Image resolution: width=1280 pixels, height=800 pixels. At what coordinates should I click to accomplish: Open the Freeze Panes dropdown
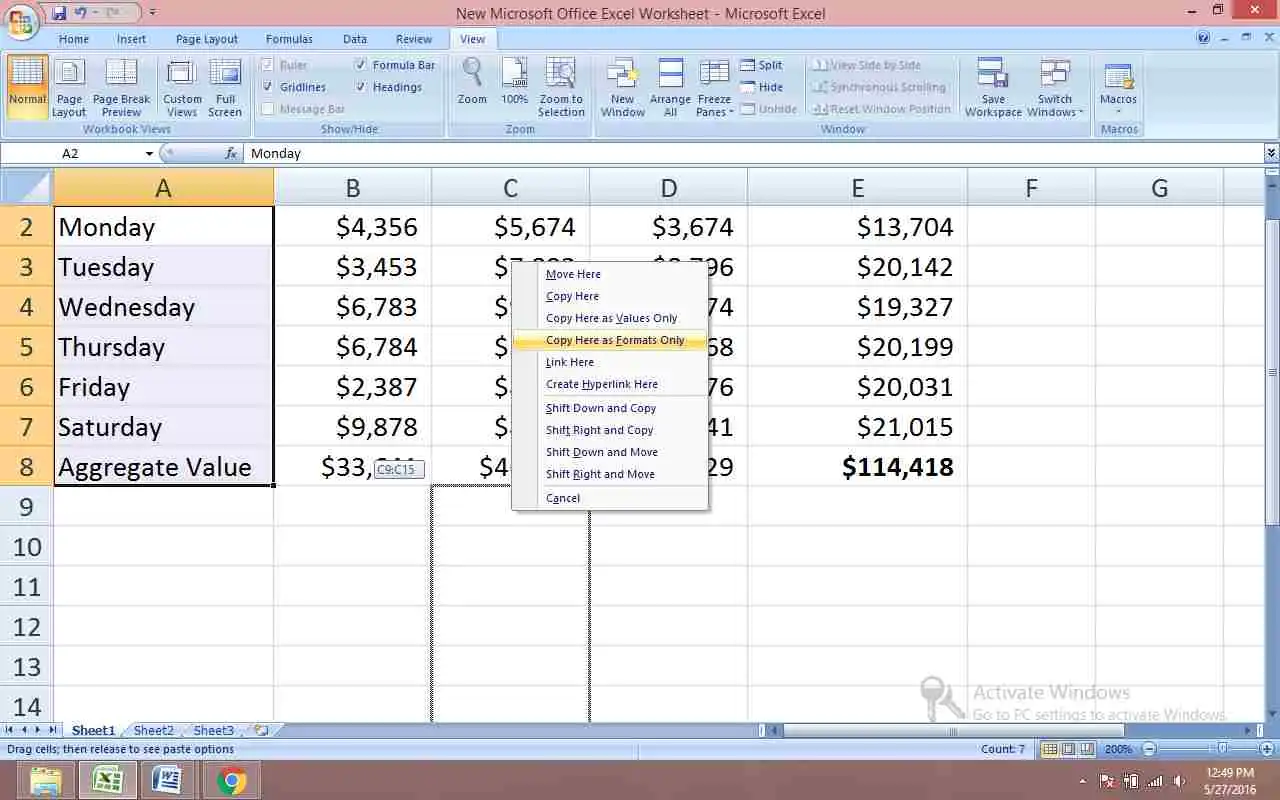pyautogui.click(x=714, y=87)
